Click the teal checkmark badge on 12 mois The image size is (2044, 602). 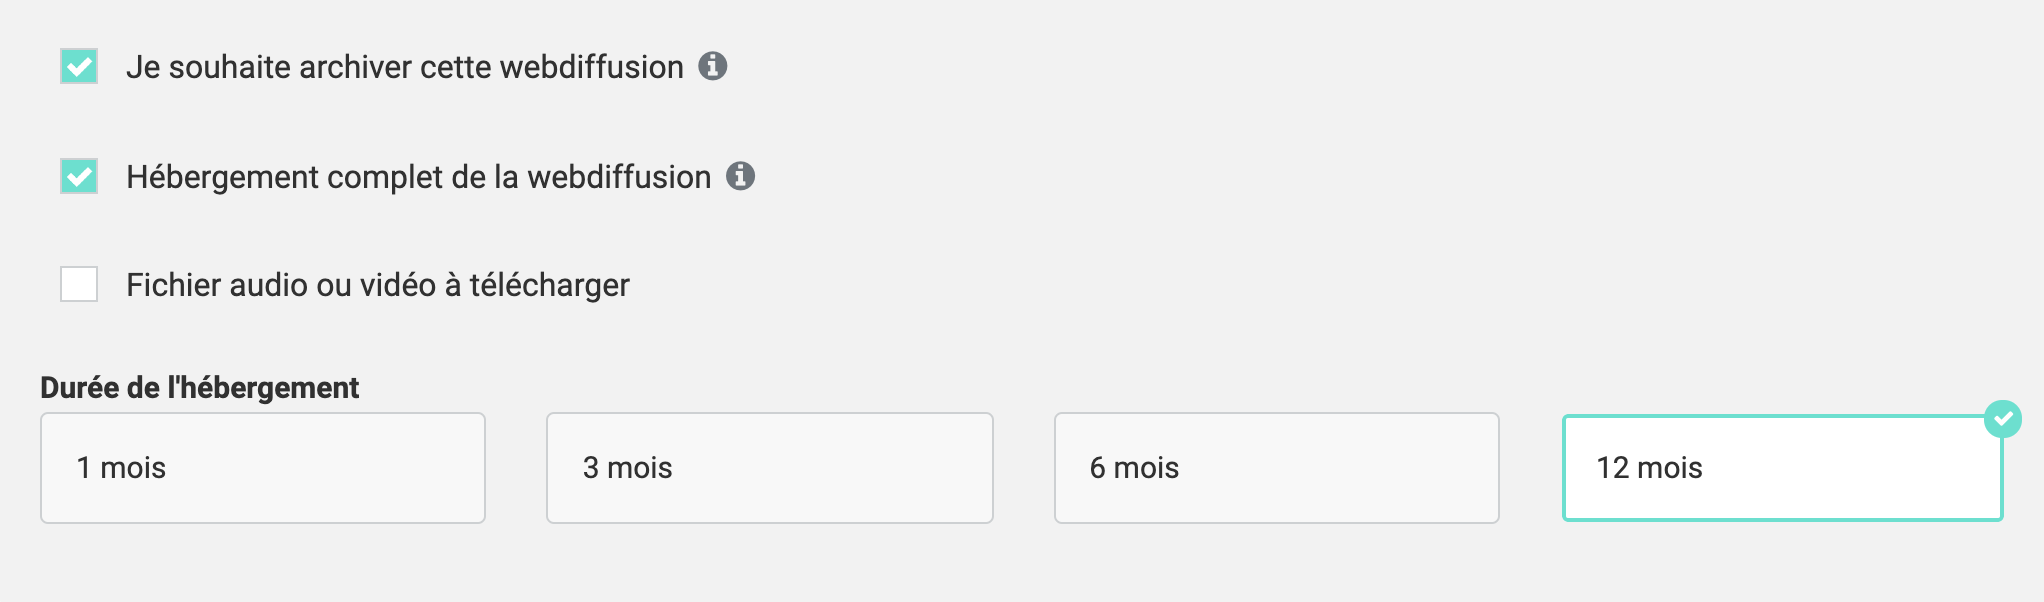2002,419
